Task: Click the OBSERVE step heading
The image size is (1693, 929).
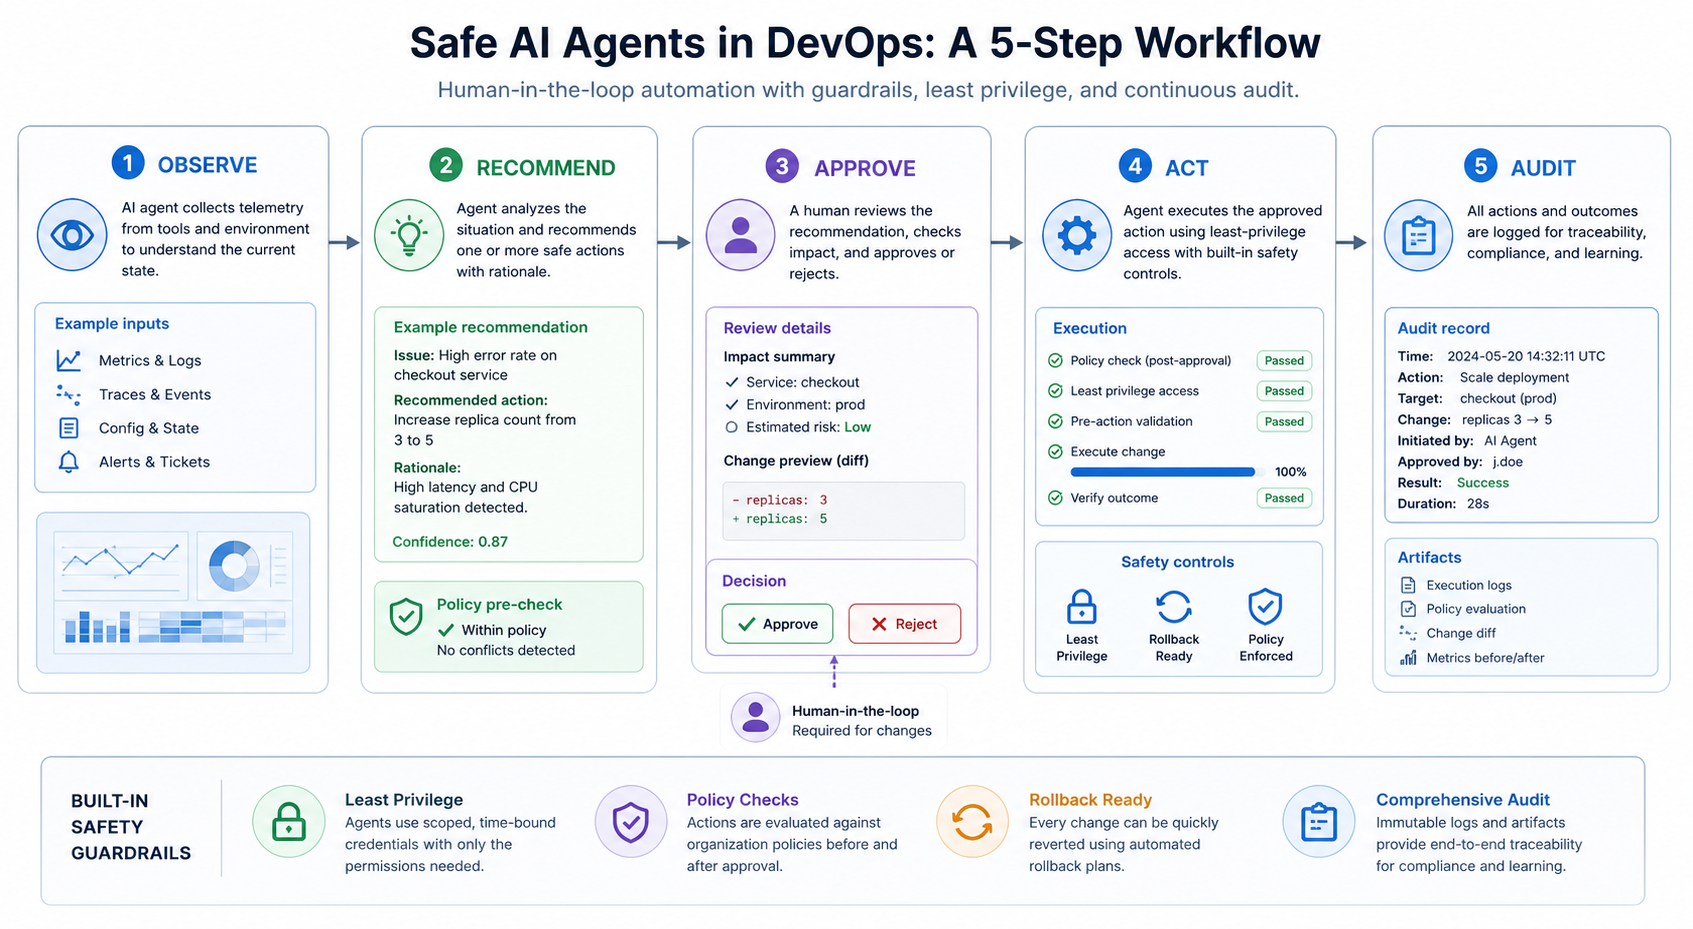Action: [x=207, y=165]
